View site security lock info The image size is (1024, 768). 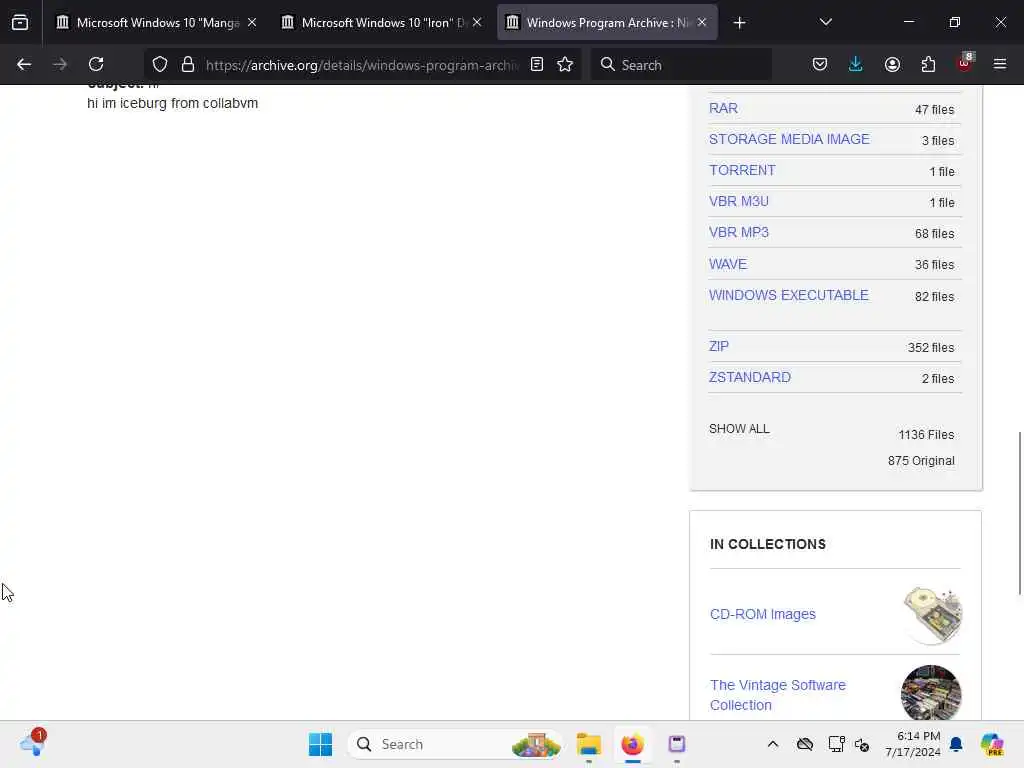pyautogui.click(x=188, y=64)
